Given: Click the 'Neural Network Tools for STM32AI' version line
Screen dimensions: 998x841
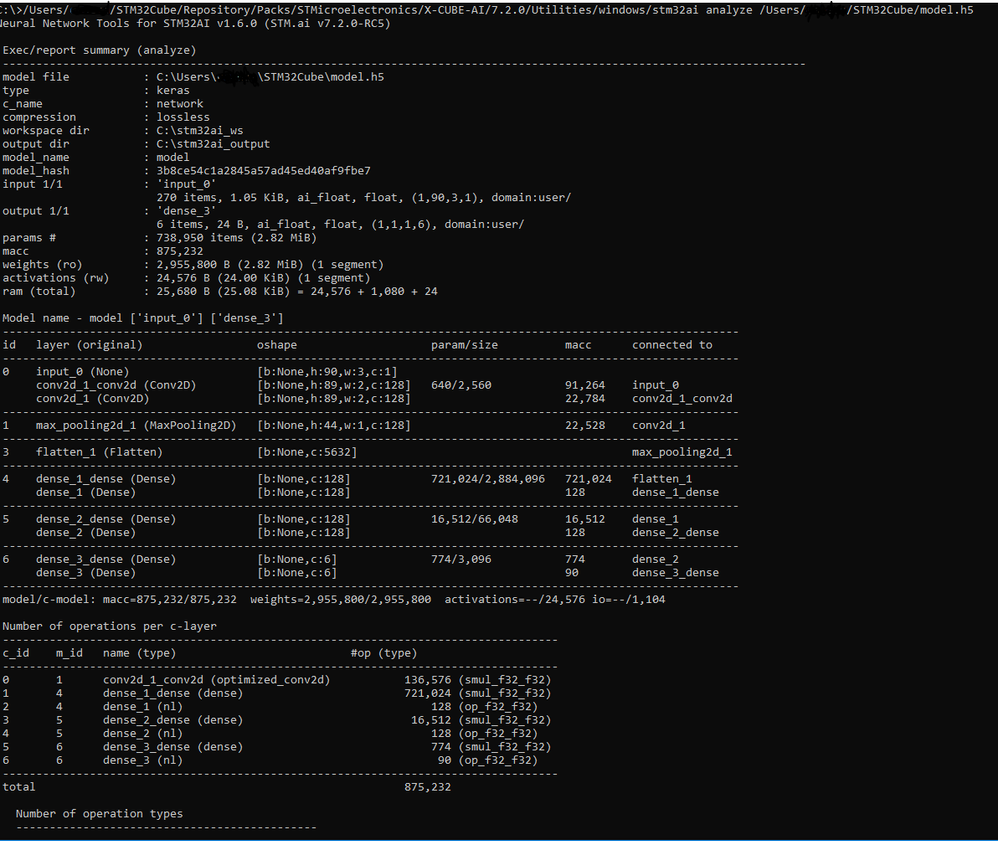Looking at the screenshot, I should click(196, 23).
